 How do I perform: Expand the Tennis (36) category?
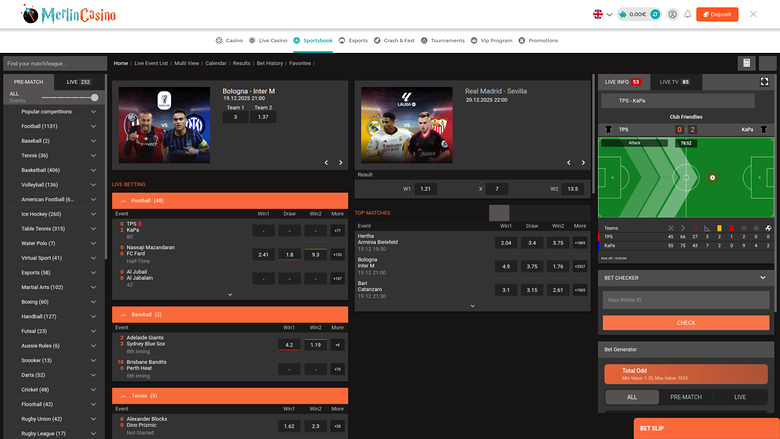click(94, 155)
